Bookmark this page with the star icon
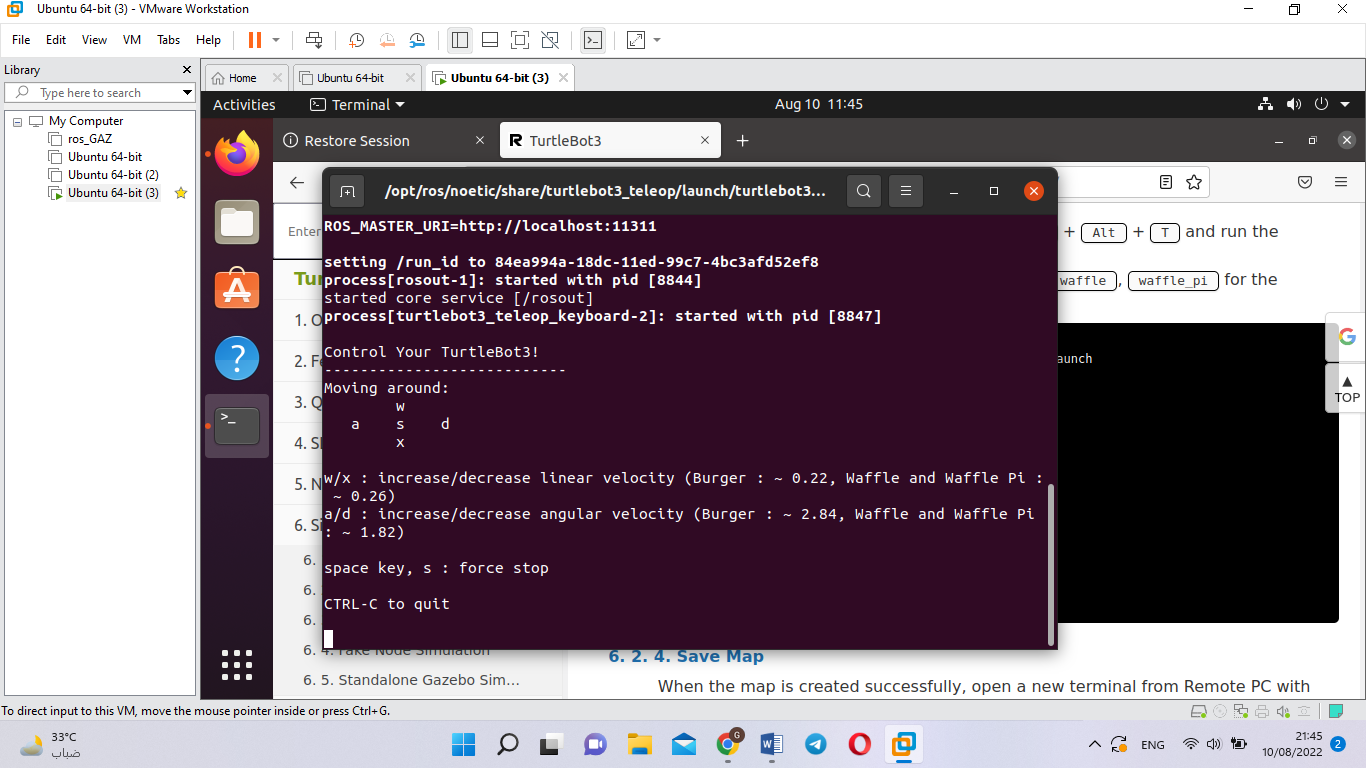 pos(1193,182)
